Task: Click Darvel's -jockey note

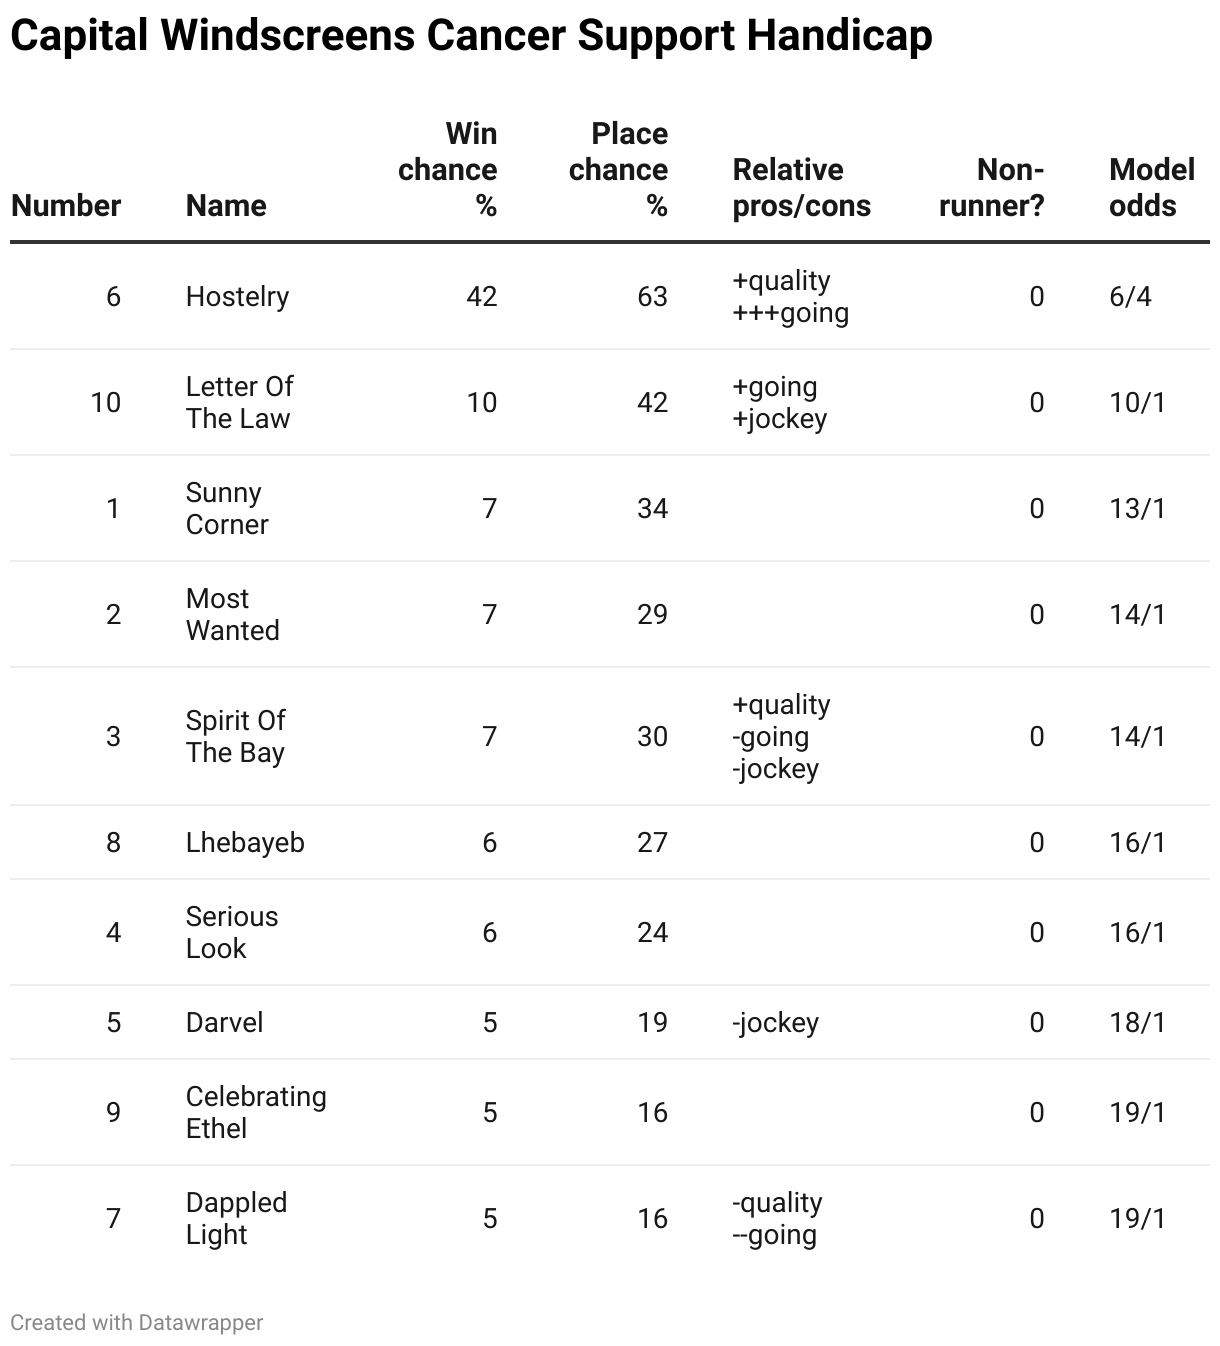Action: click(x=775, y=1022)
